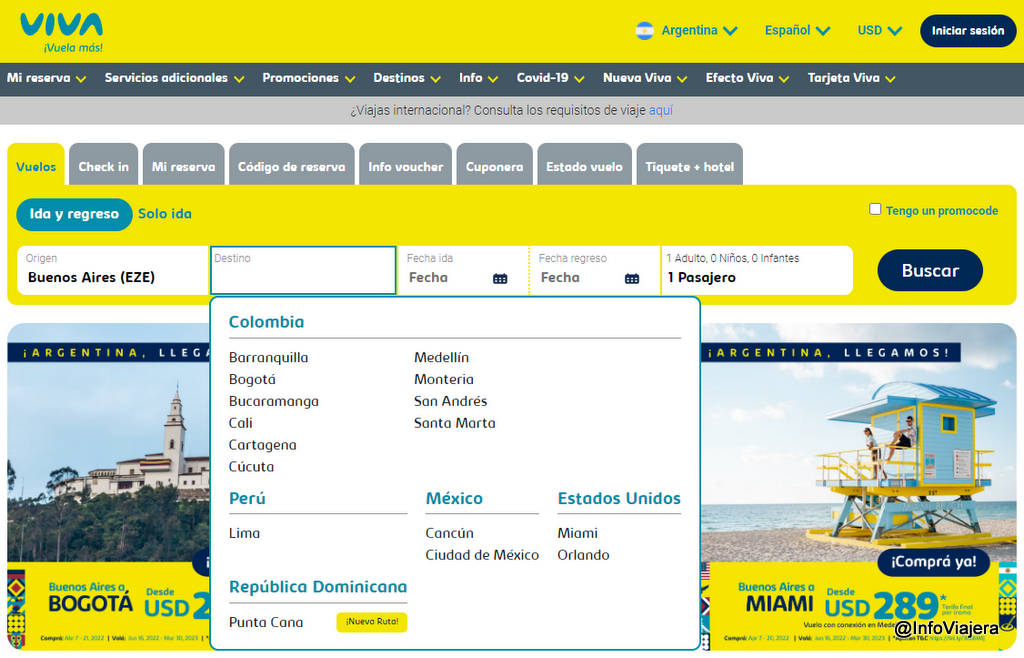Expand the Nueva Viva menu
Screen dimensions: 1024x658
pos(645,78)
